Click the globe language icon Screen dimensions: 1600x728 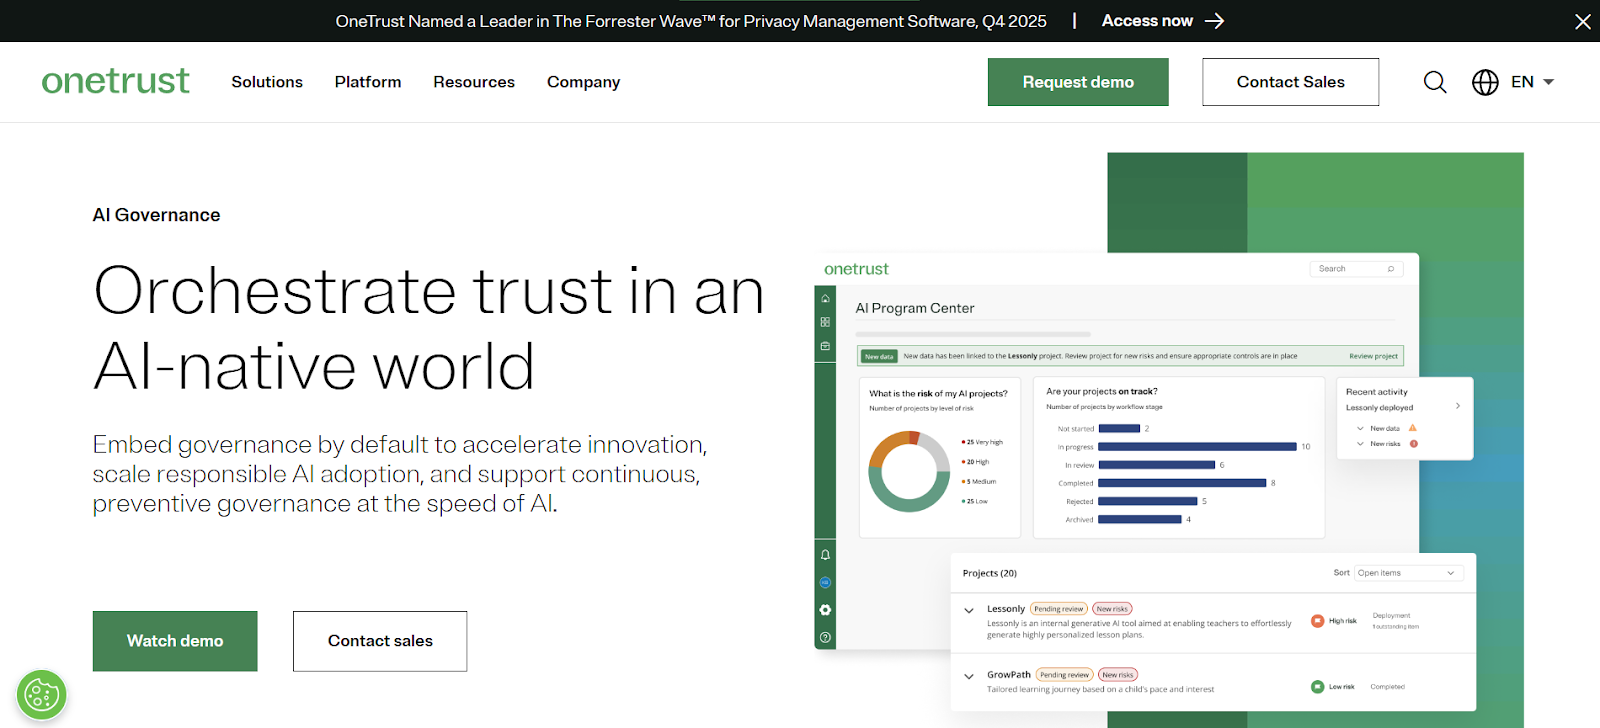coord(1485,82)
